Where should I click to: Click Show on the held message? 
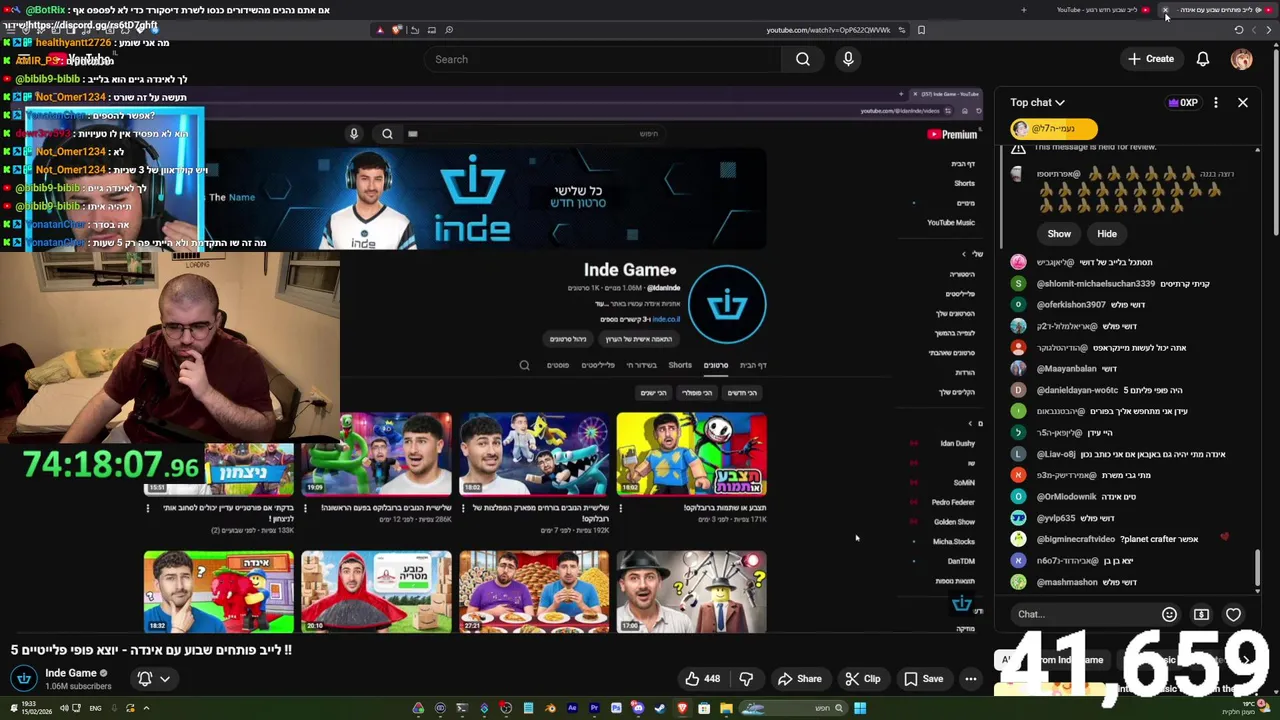(1059, 234)
